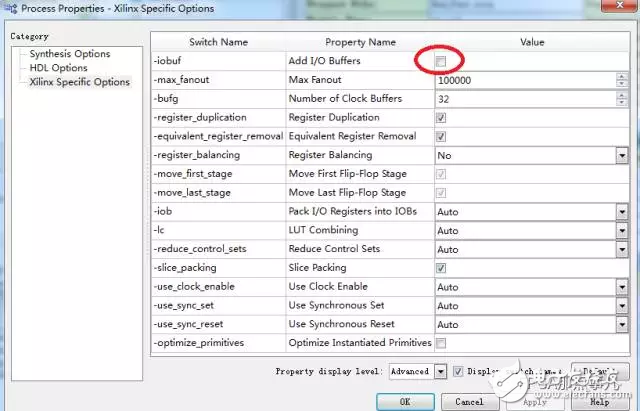Uncheck the Register Duplication checkbox

(441, 118)
